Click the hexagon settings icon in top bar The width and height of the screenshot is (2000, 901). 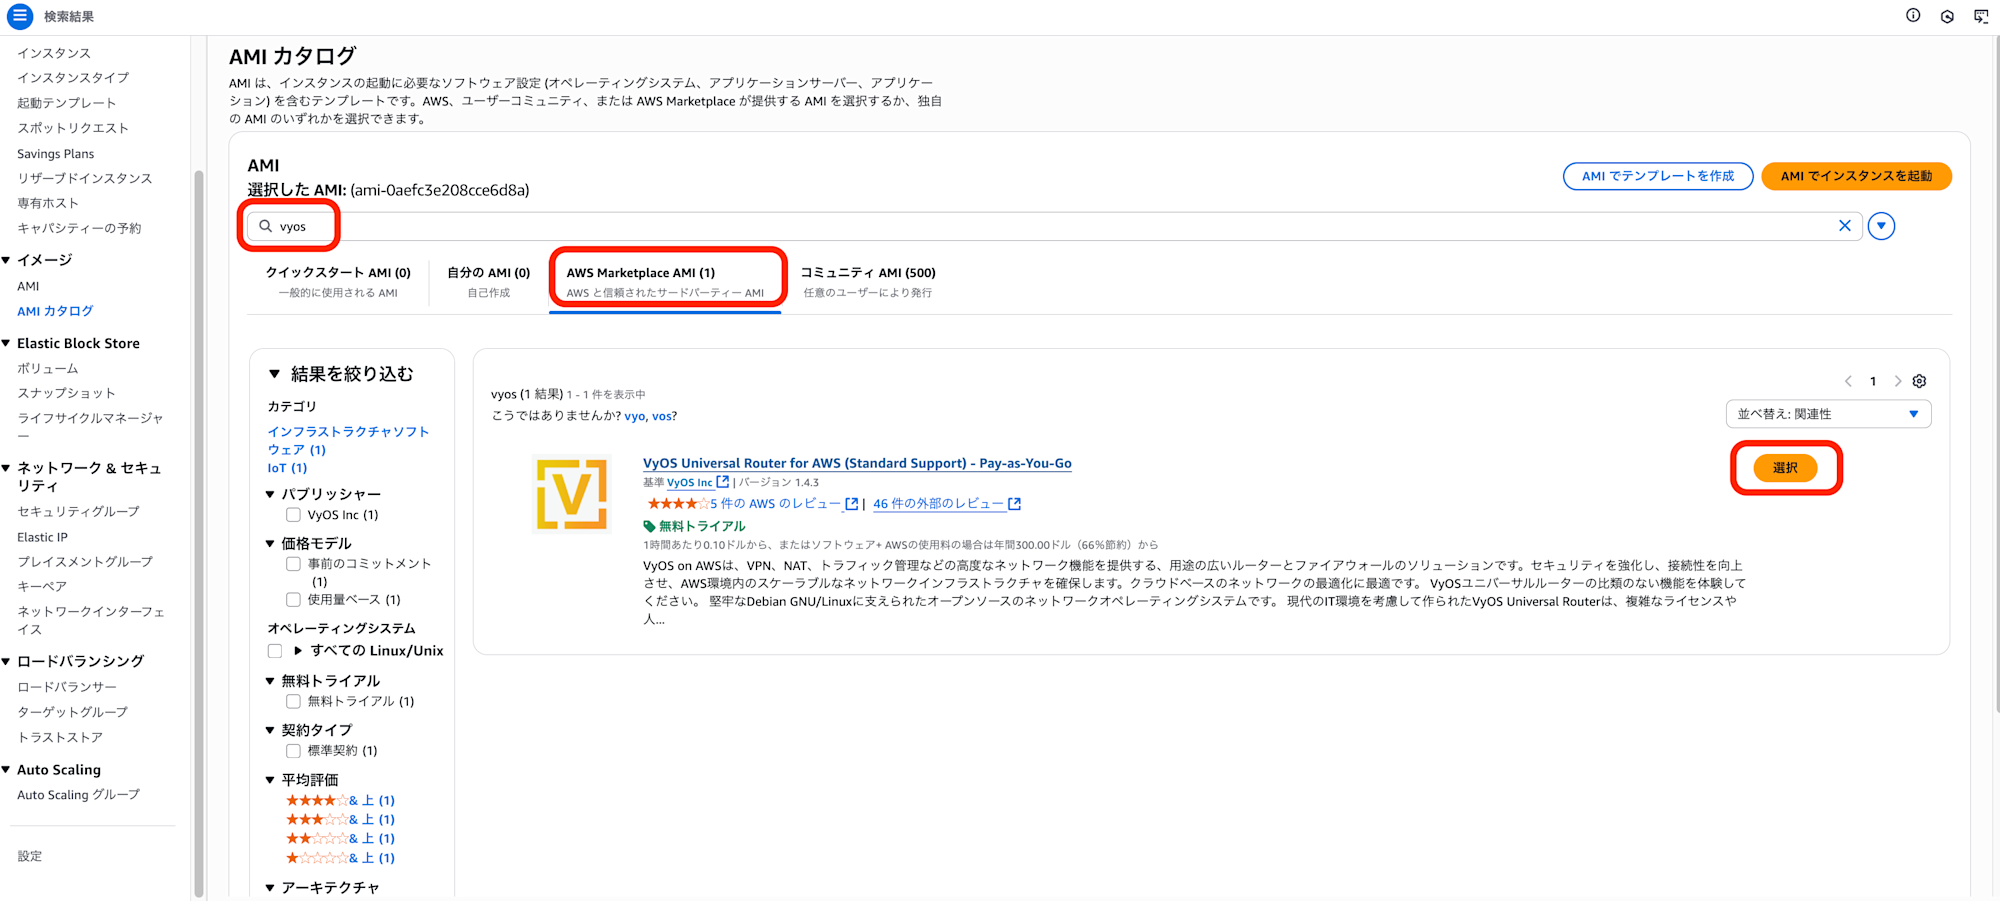coord(1947,16)
